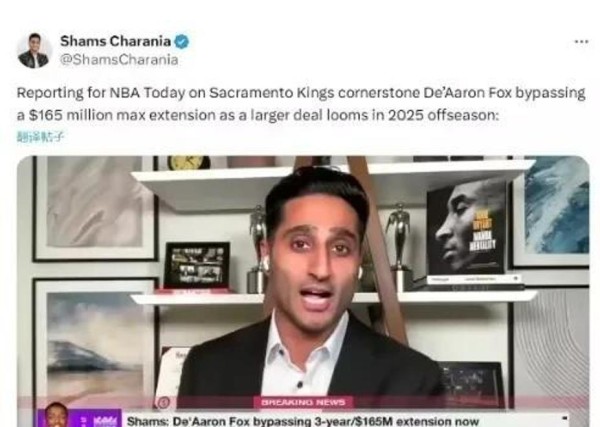Click the framed photo on shelf
600x427 pixels.
(197, 265)
